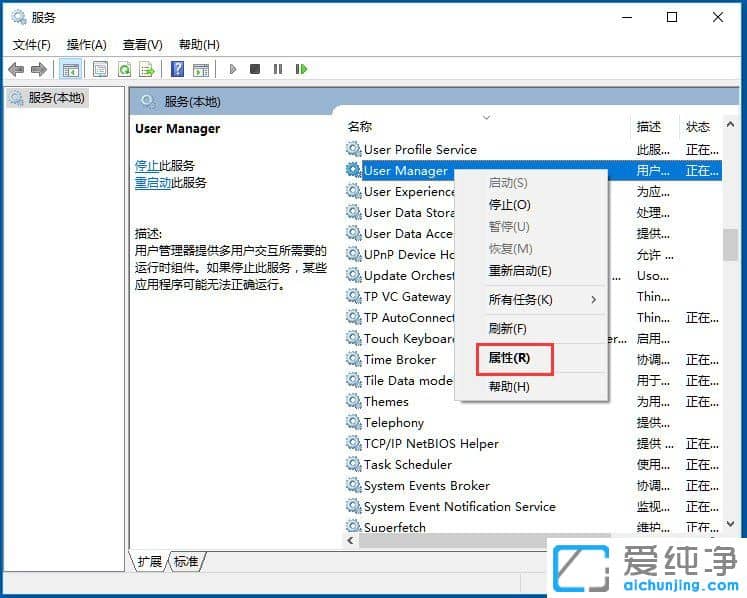Click the 服务 window title gear icon
Screen dimensions: 747x598
19,18
